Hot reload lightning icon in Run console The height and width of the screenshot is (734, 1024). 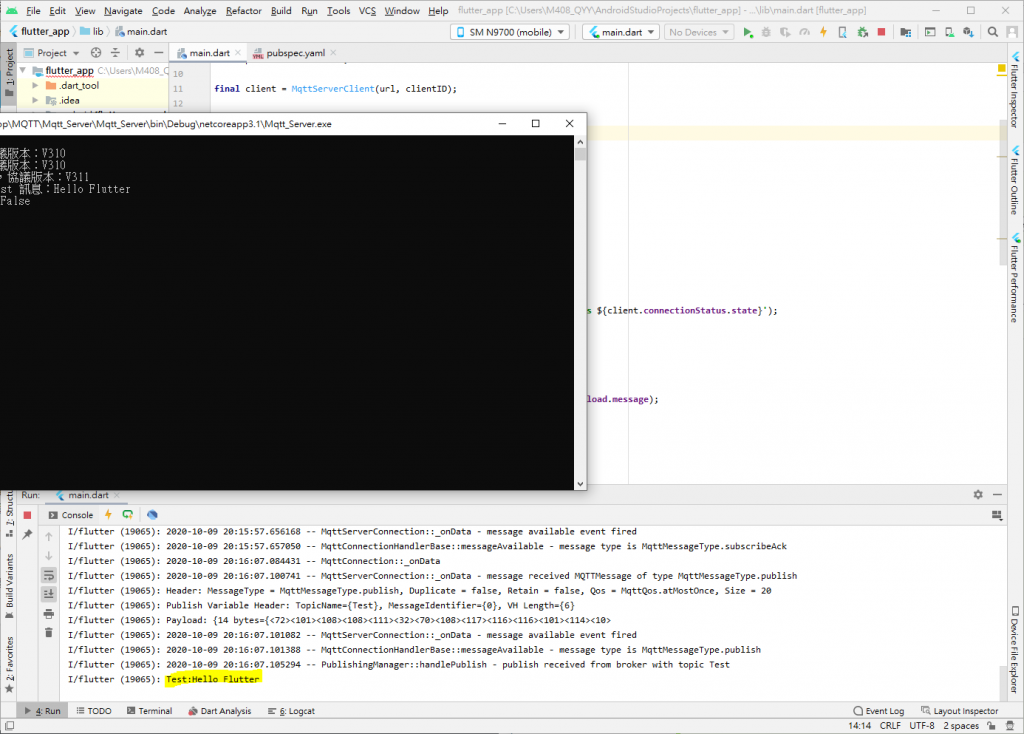click(x=108, y=515)
